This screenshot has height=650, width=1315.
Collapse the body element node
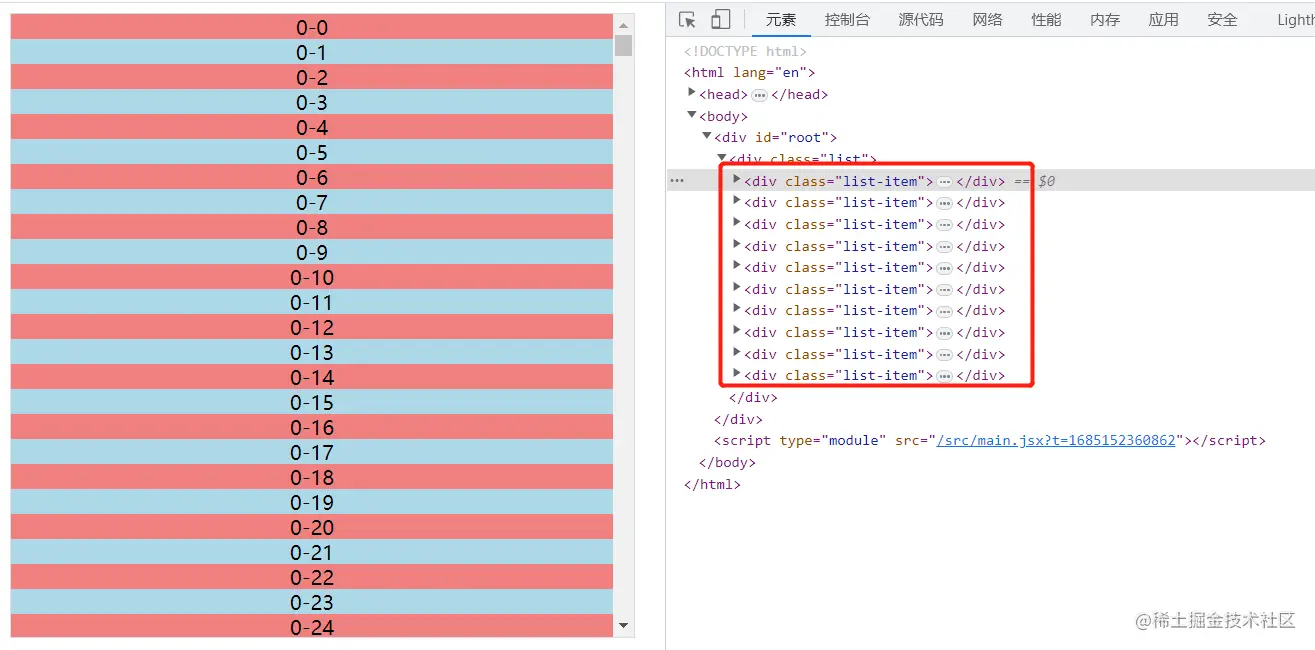[692, 115]
